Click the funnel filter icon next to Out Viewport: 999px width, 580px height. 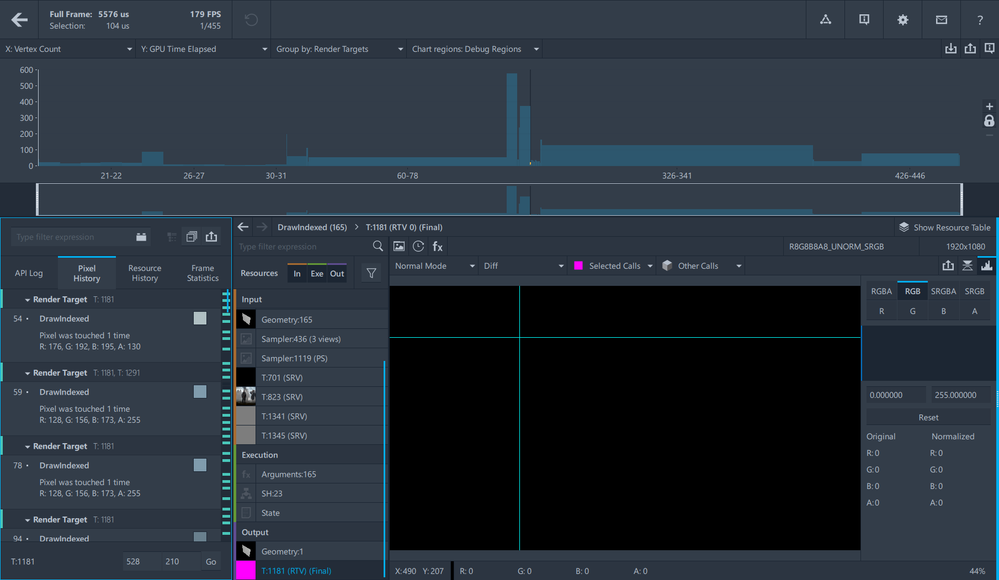(371, 273)
